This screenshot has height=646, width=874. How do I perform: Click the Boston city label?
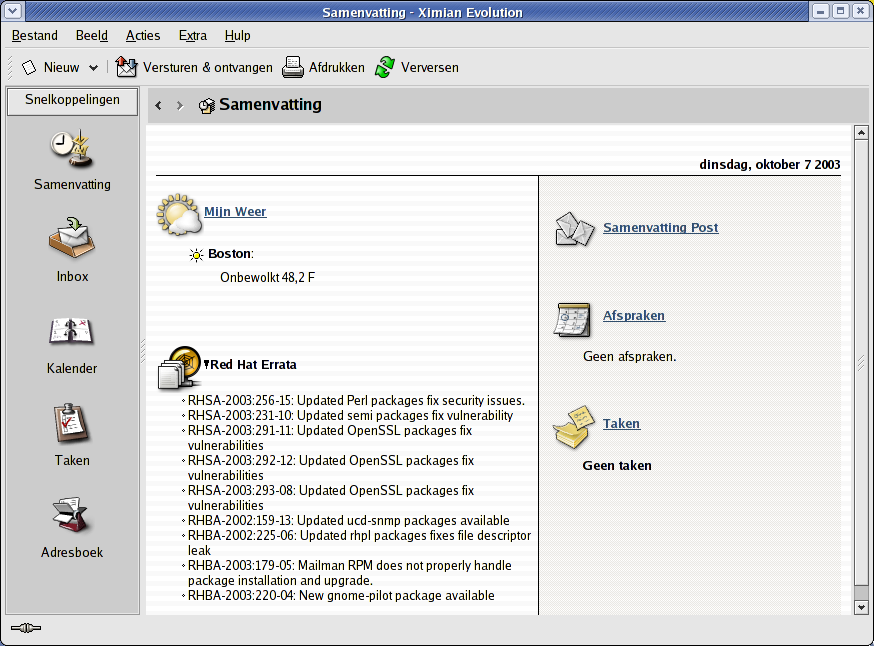pos(231,254)
